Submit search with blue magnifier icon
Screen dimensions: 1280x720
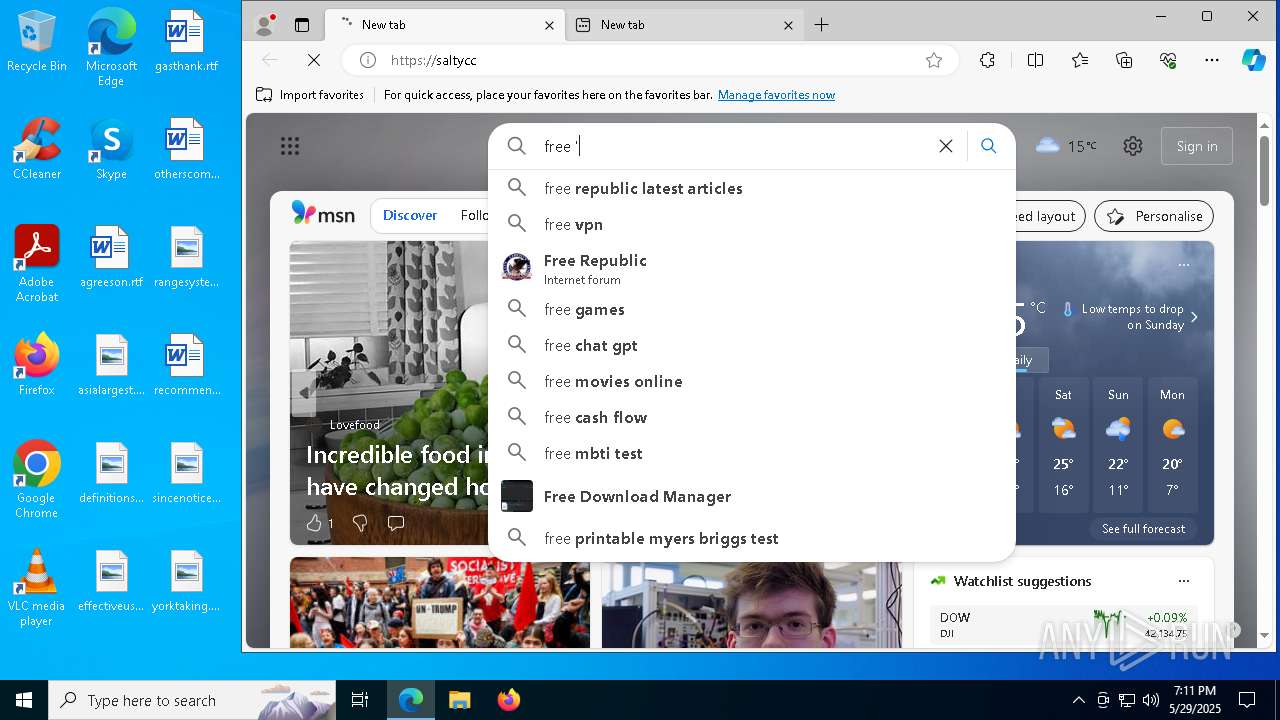[x=989, y=146]
